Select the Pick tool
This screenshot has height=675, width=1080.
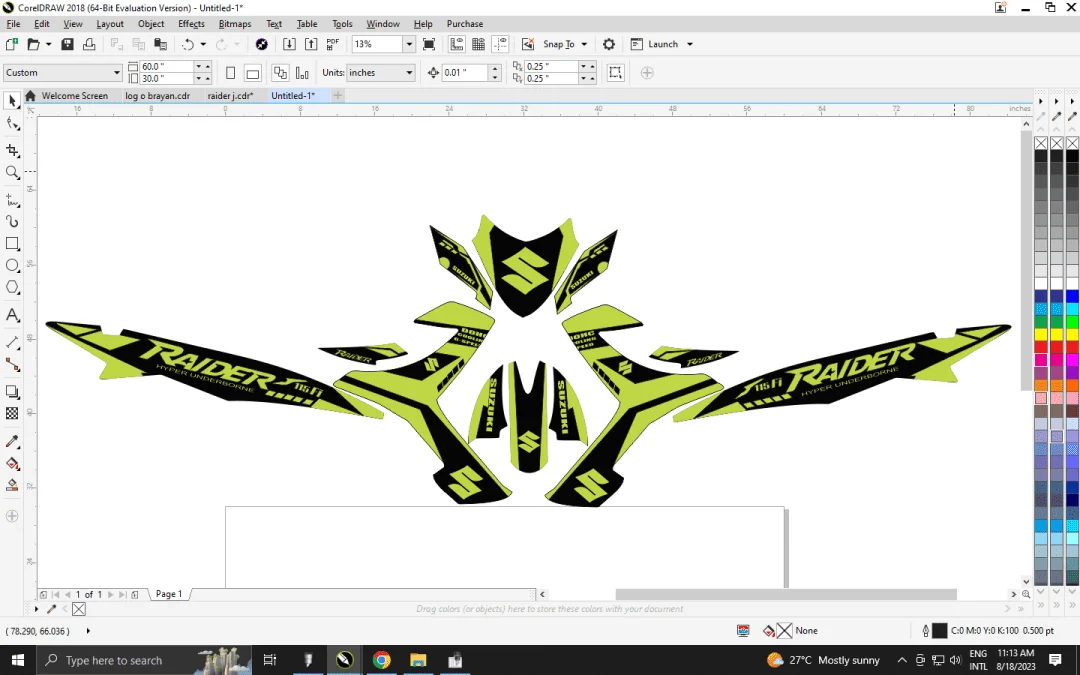coord(12,101)
